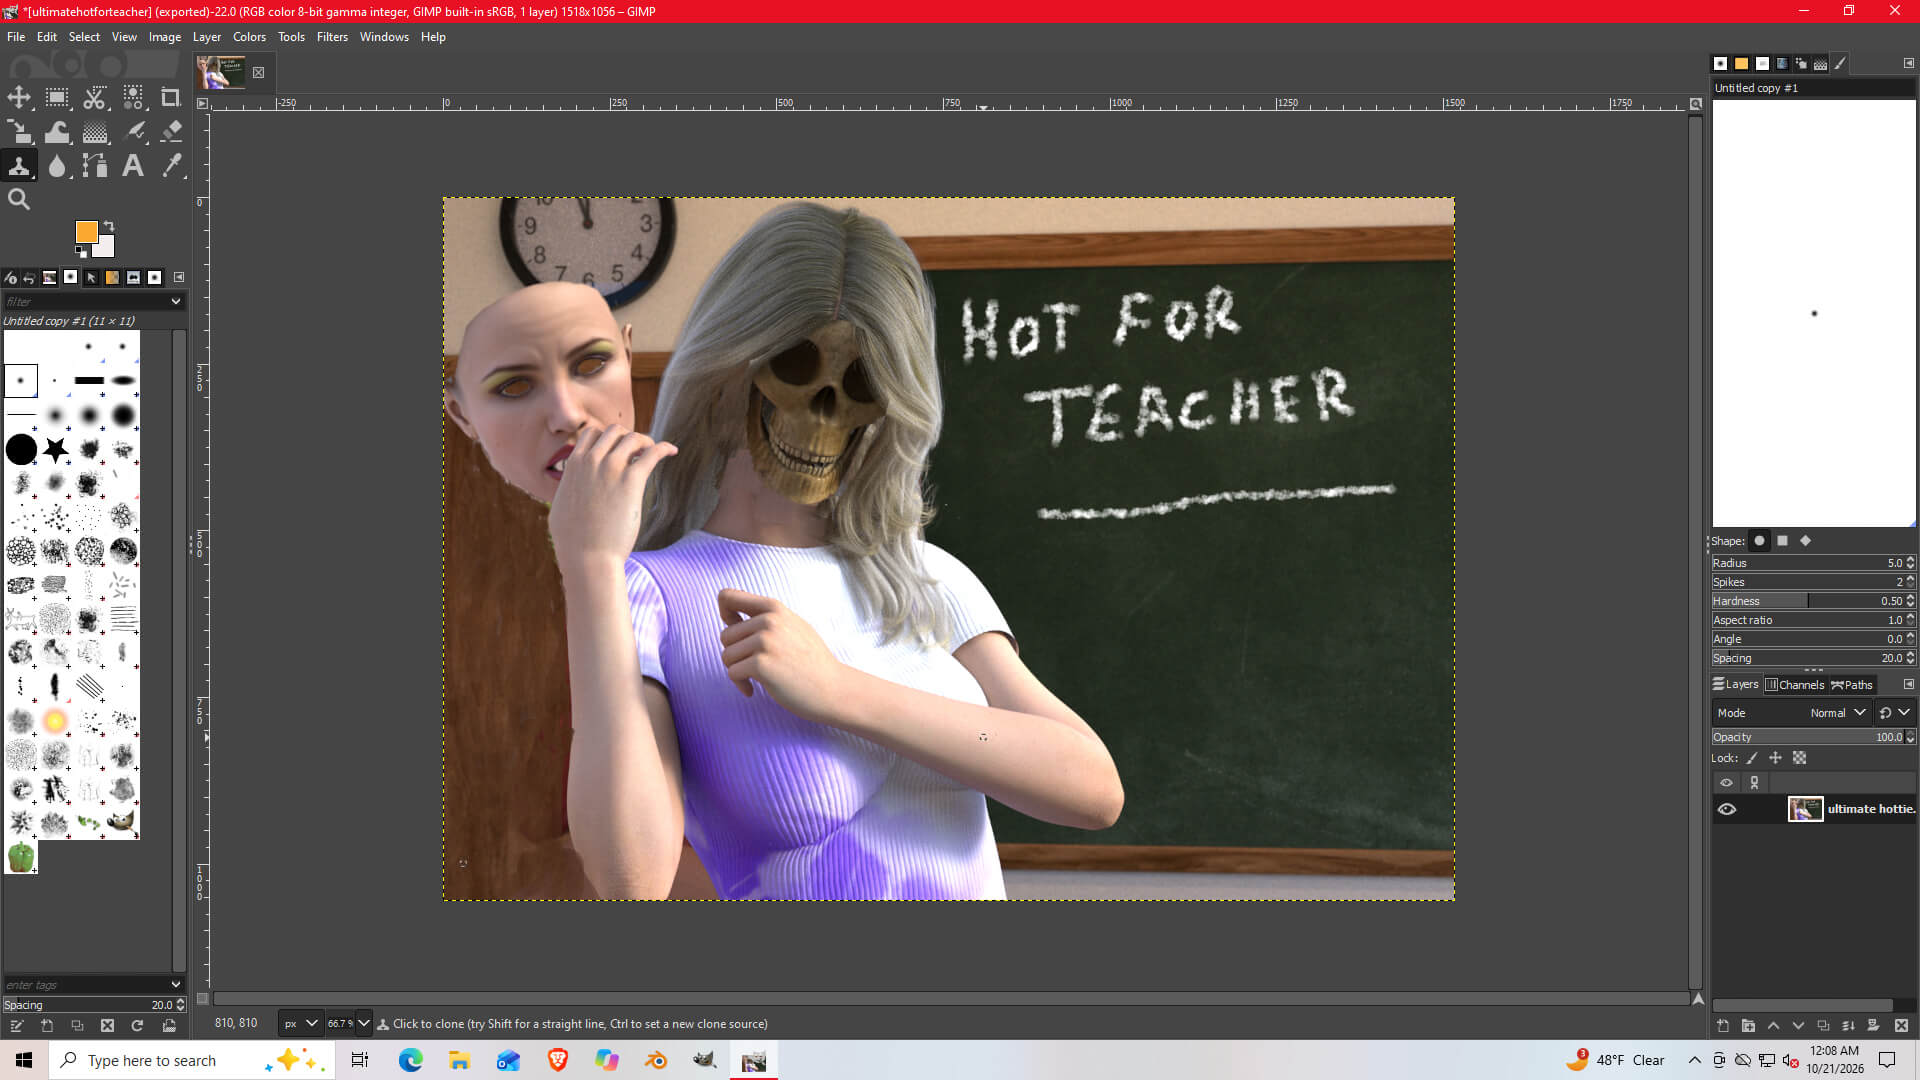The width and height of the screenshot is (1920, 1080).
Task: Create a new layer
Action: pyautogui.click(x=1723, y=1026)
